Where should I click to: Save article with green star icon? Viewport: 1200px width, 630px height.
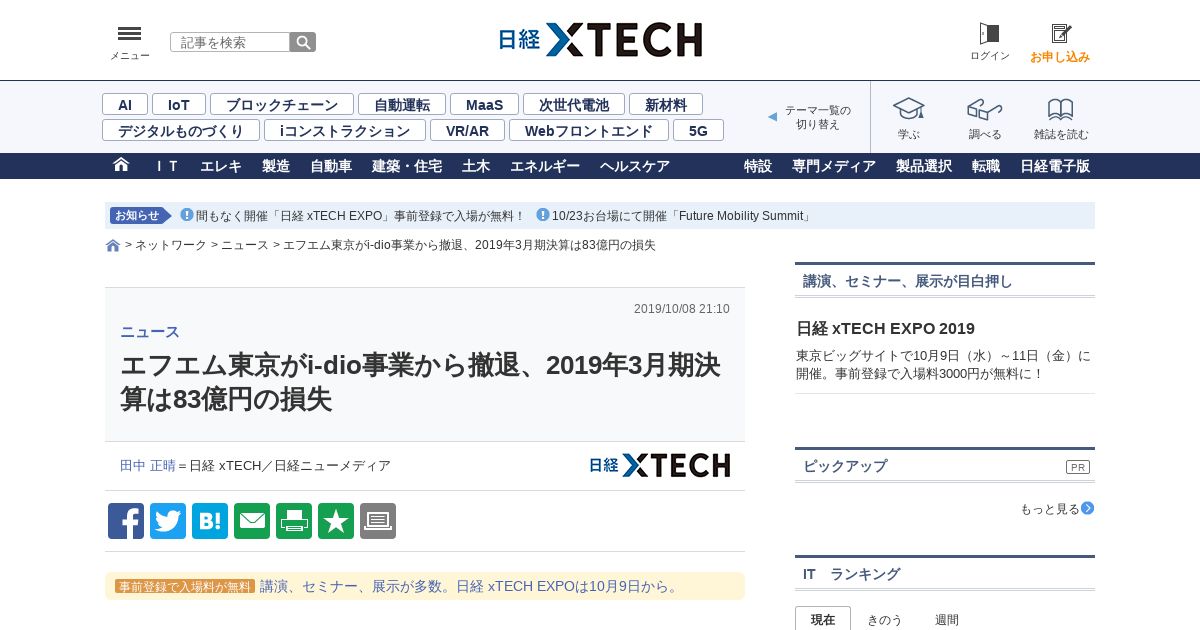coord(336,521)
